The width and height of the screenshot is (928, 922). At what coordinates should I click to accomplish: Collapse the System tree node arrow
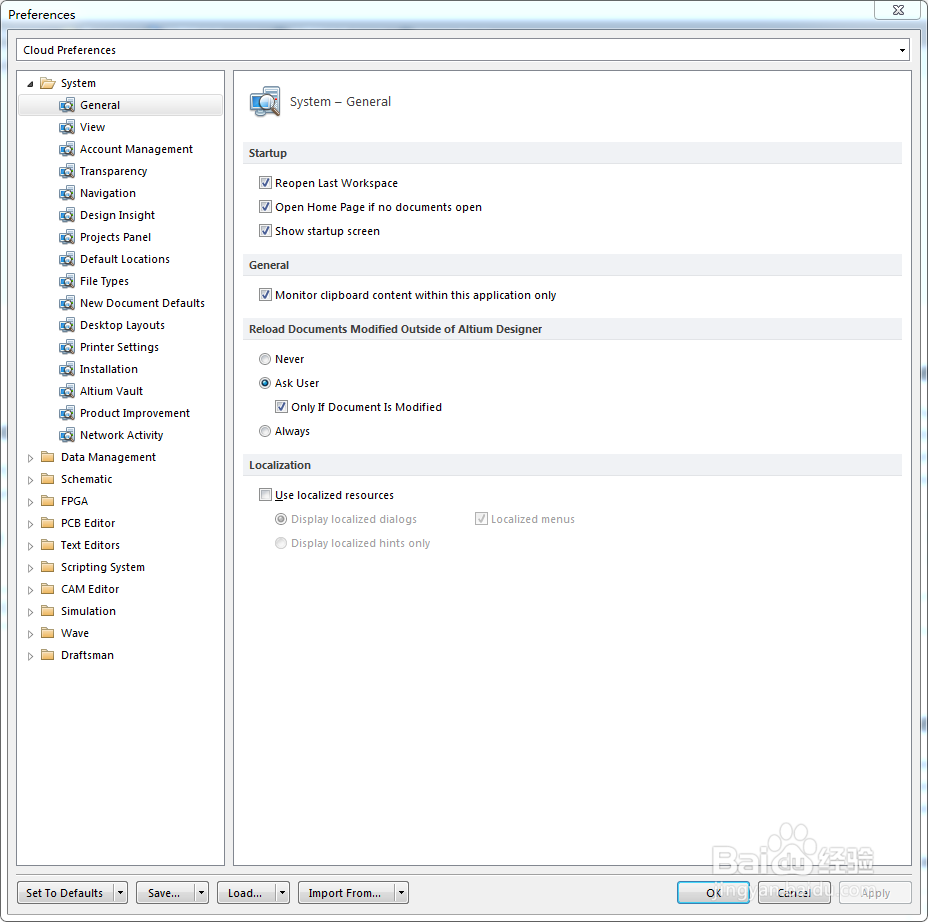[30, 83]
